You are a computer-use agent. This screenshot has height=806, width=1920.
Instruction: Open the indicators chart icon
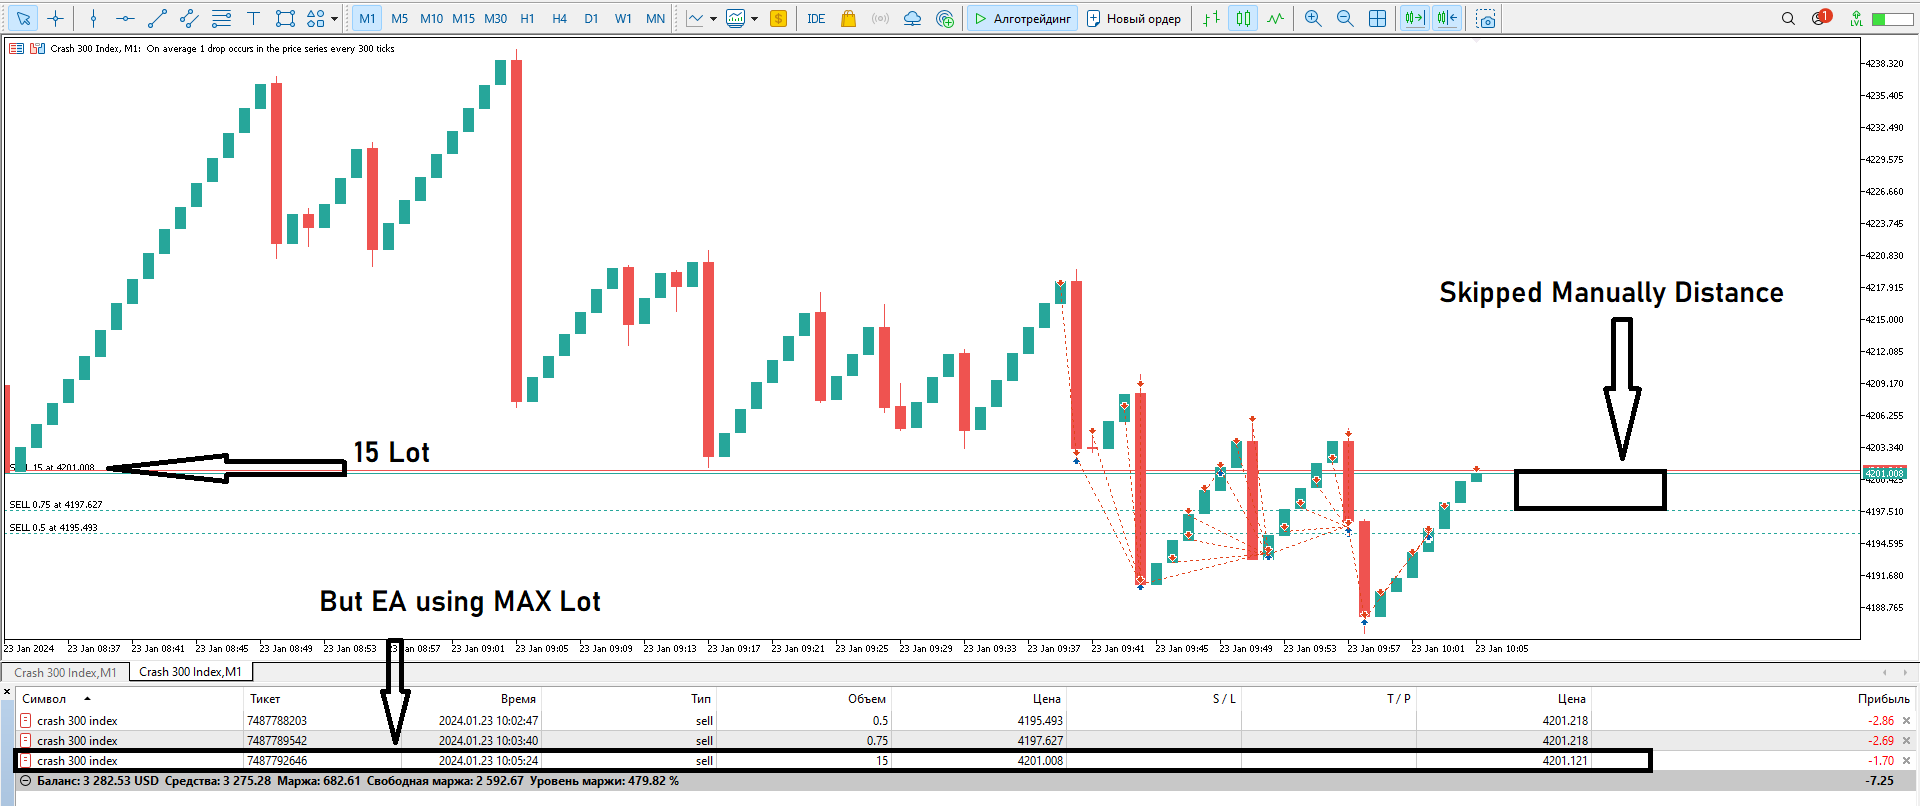pyautogui.click(x=736, y=18)
